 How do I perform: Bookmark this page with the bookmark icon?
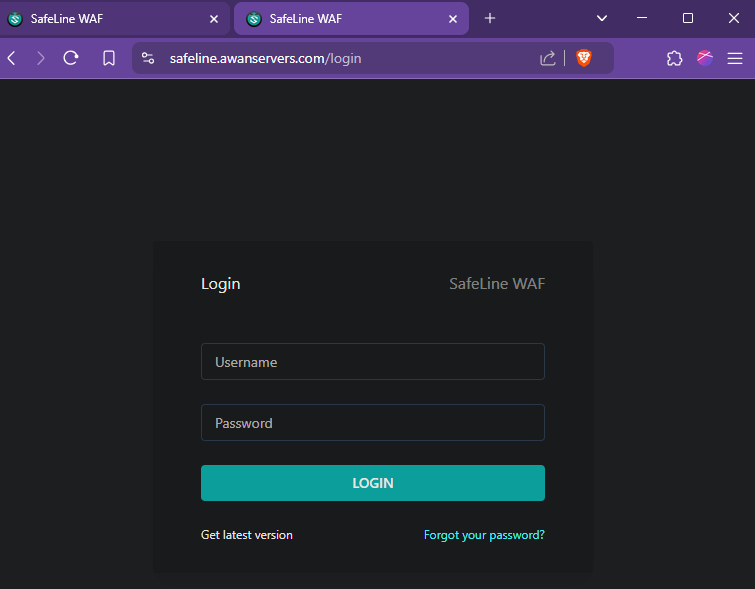pyautogui.click(x=109, y=58)
